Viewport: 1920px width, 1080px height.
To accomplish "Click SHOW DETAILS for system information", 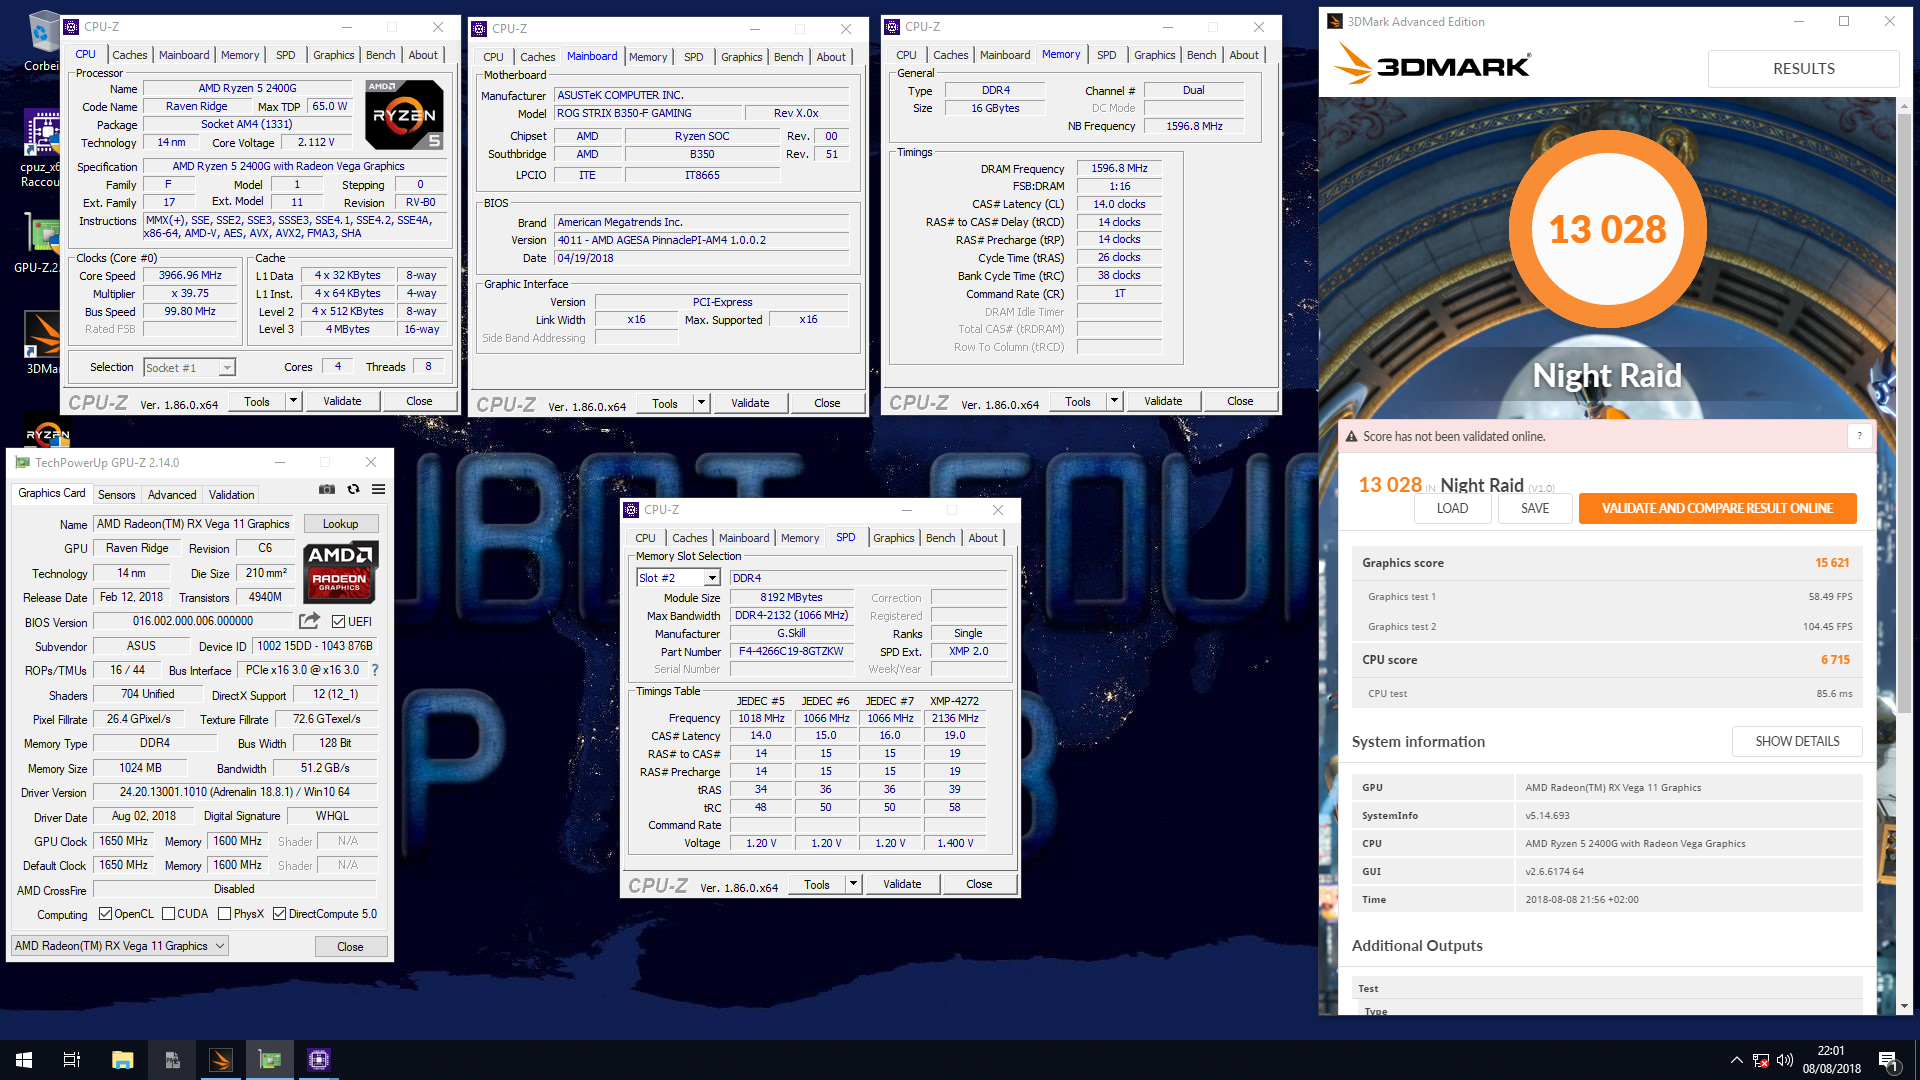I will tap(1797, 741).
